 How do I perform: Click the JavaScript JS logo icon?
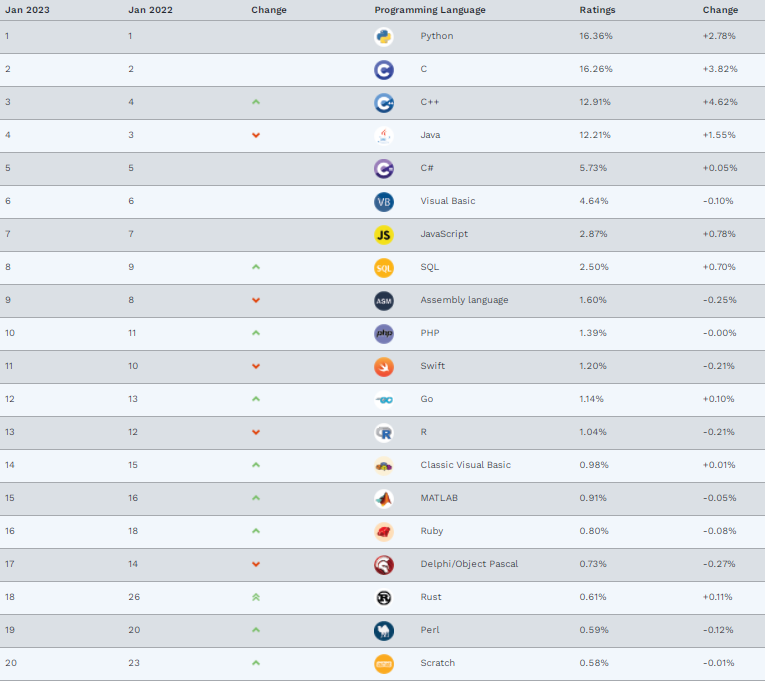coord(384,235)
